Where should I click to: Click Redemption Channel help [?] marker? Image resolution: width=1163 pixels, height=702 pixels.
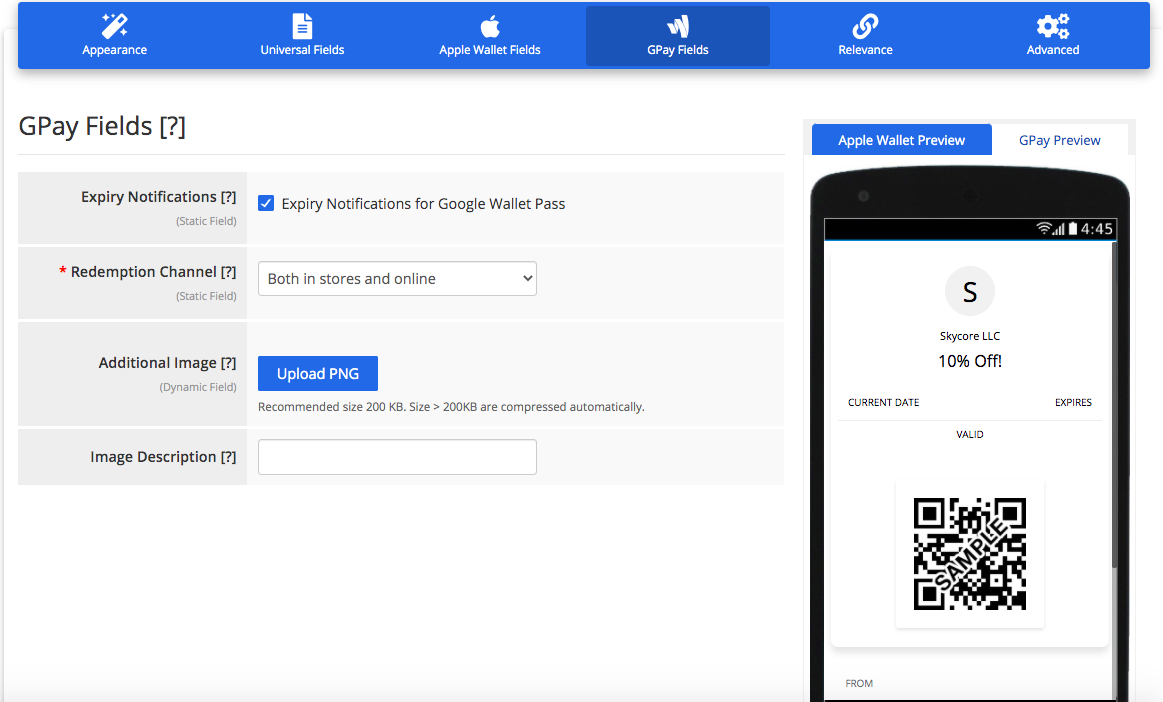[x=228, y=272]
